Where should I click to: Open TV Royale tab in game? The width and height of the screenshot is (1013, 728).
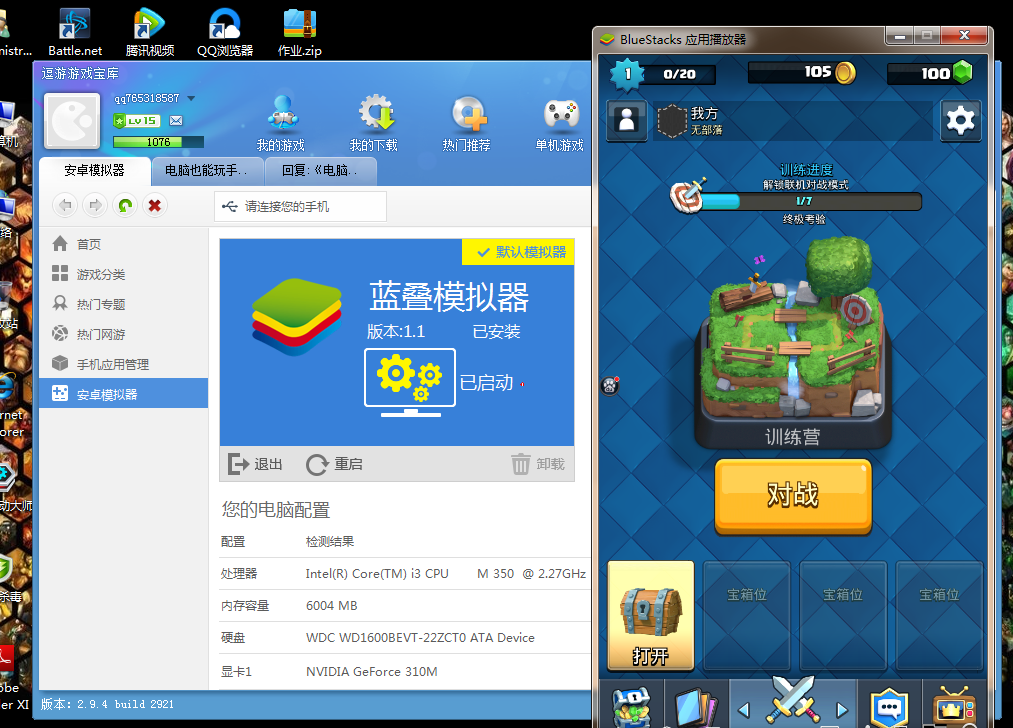point(954,705)
